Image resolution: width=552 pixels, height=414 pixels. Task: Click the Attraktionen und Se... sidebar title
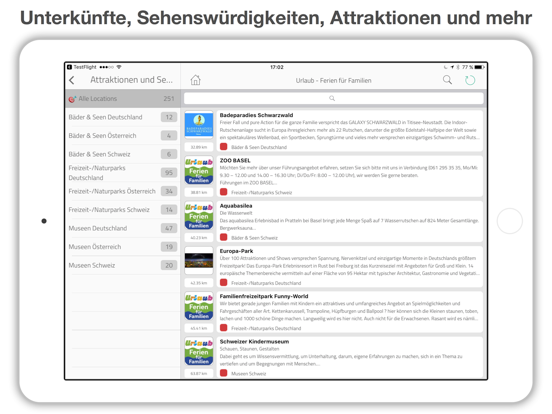[x=131, y=80]
